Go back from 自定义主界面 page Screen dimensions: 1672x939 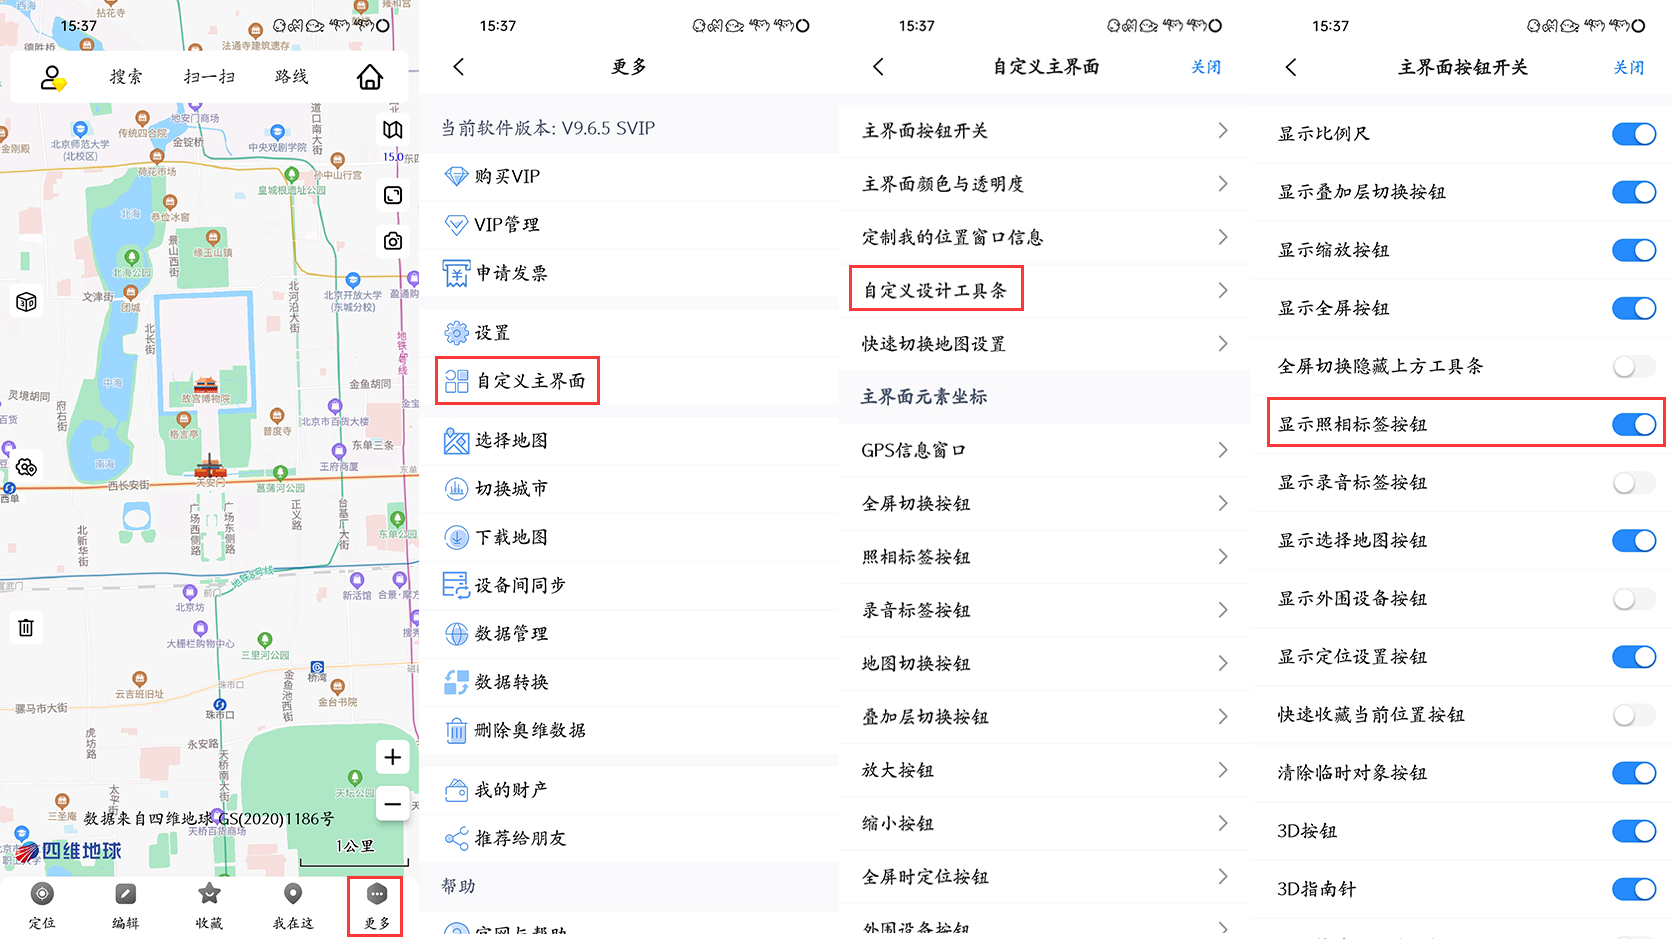[878, 67]
